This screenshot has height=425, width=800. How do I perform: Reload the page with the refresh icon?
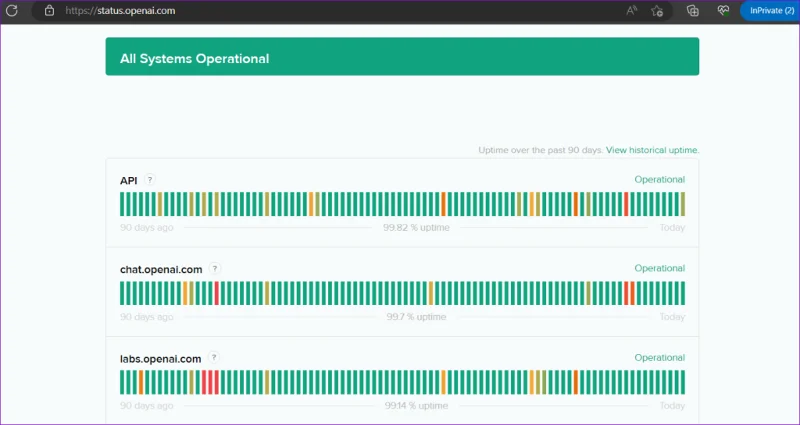point(12,10)
